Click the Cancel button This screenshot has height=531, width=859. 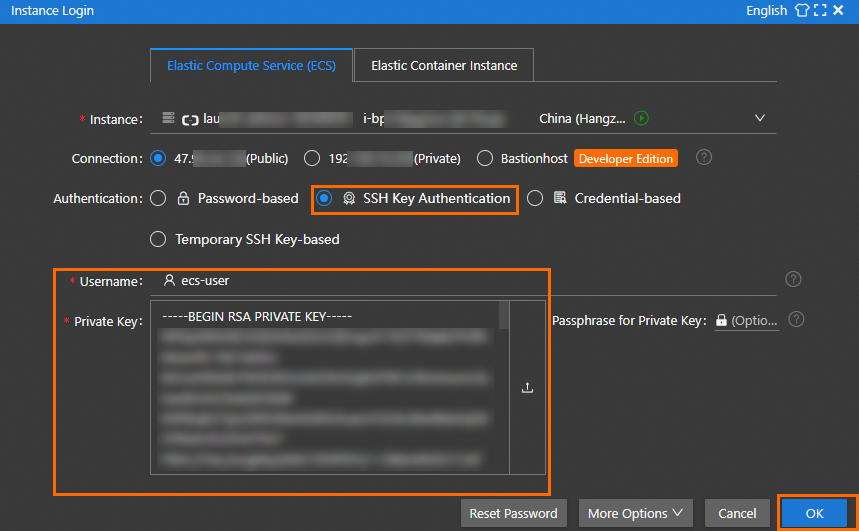[x=737, y=513]
